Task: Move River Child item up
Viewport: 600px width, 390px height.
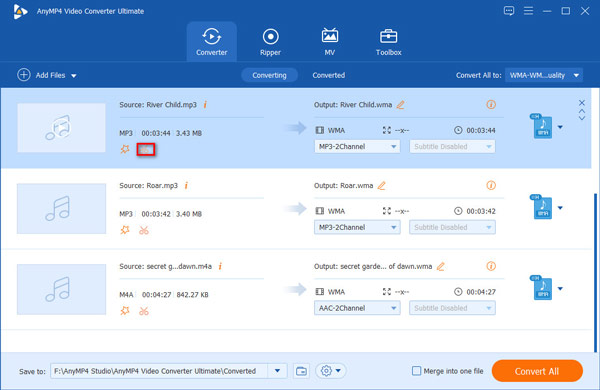Action: (582, 111)
